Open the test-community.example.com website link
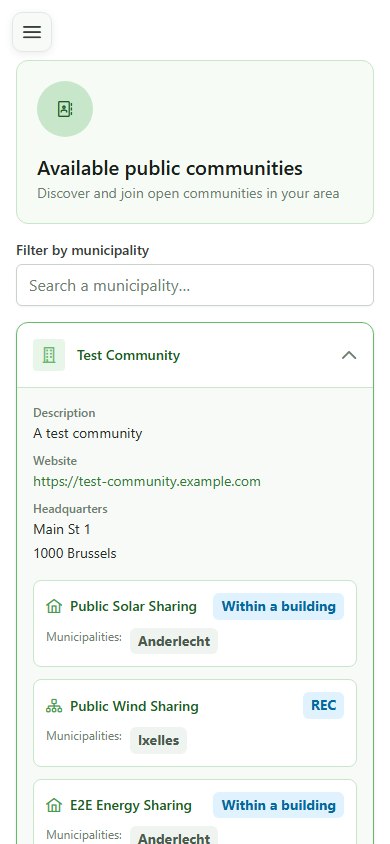The image size is (390, 844). [x=147, y=481]
